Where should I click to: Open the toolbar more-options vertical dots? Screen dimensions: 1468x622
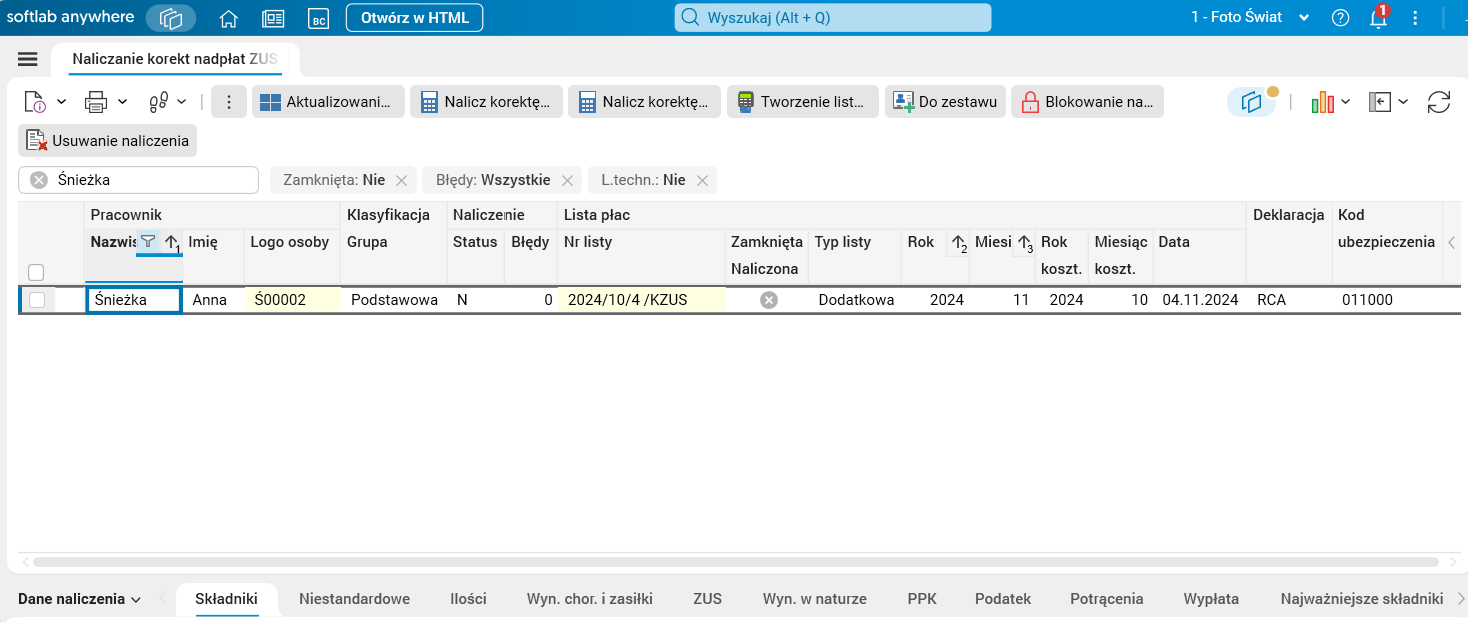point(229,101)
